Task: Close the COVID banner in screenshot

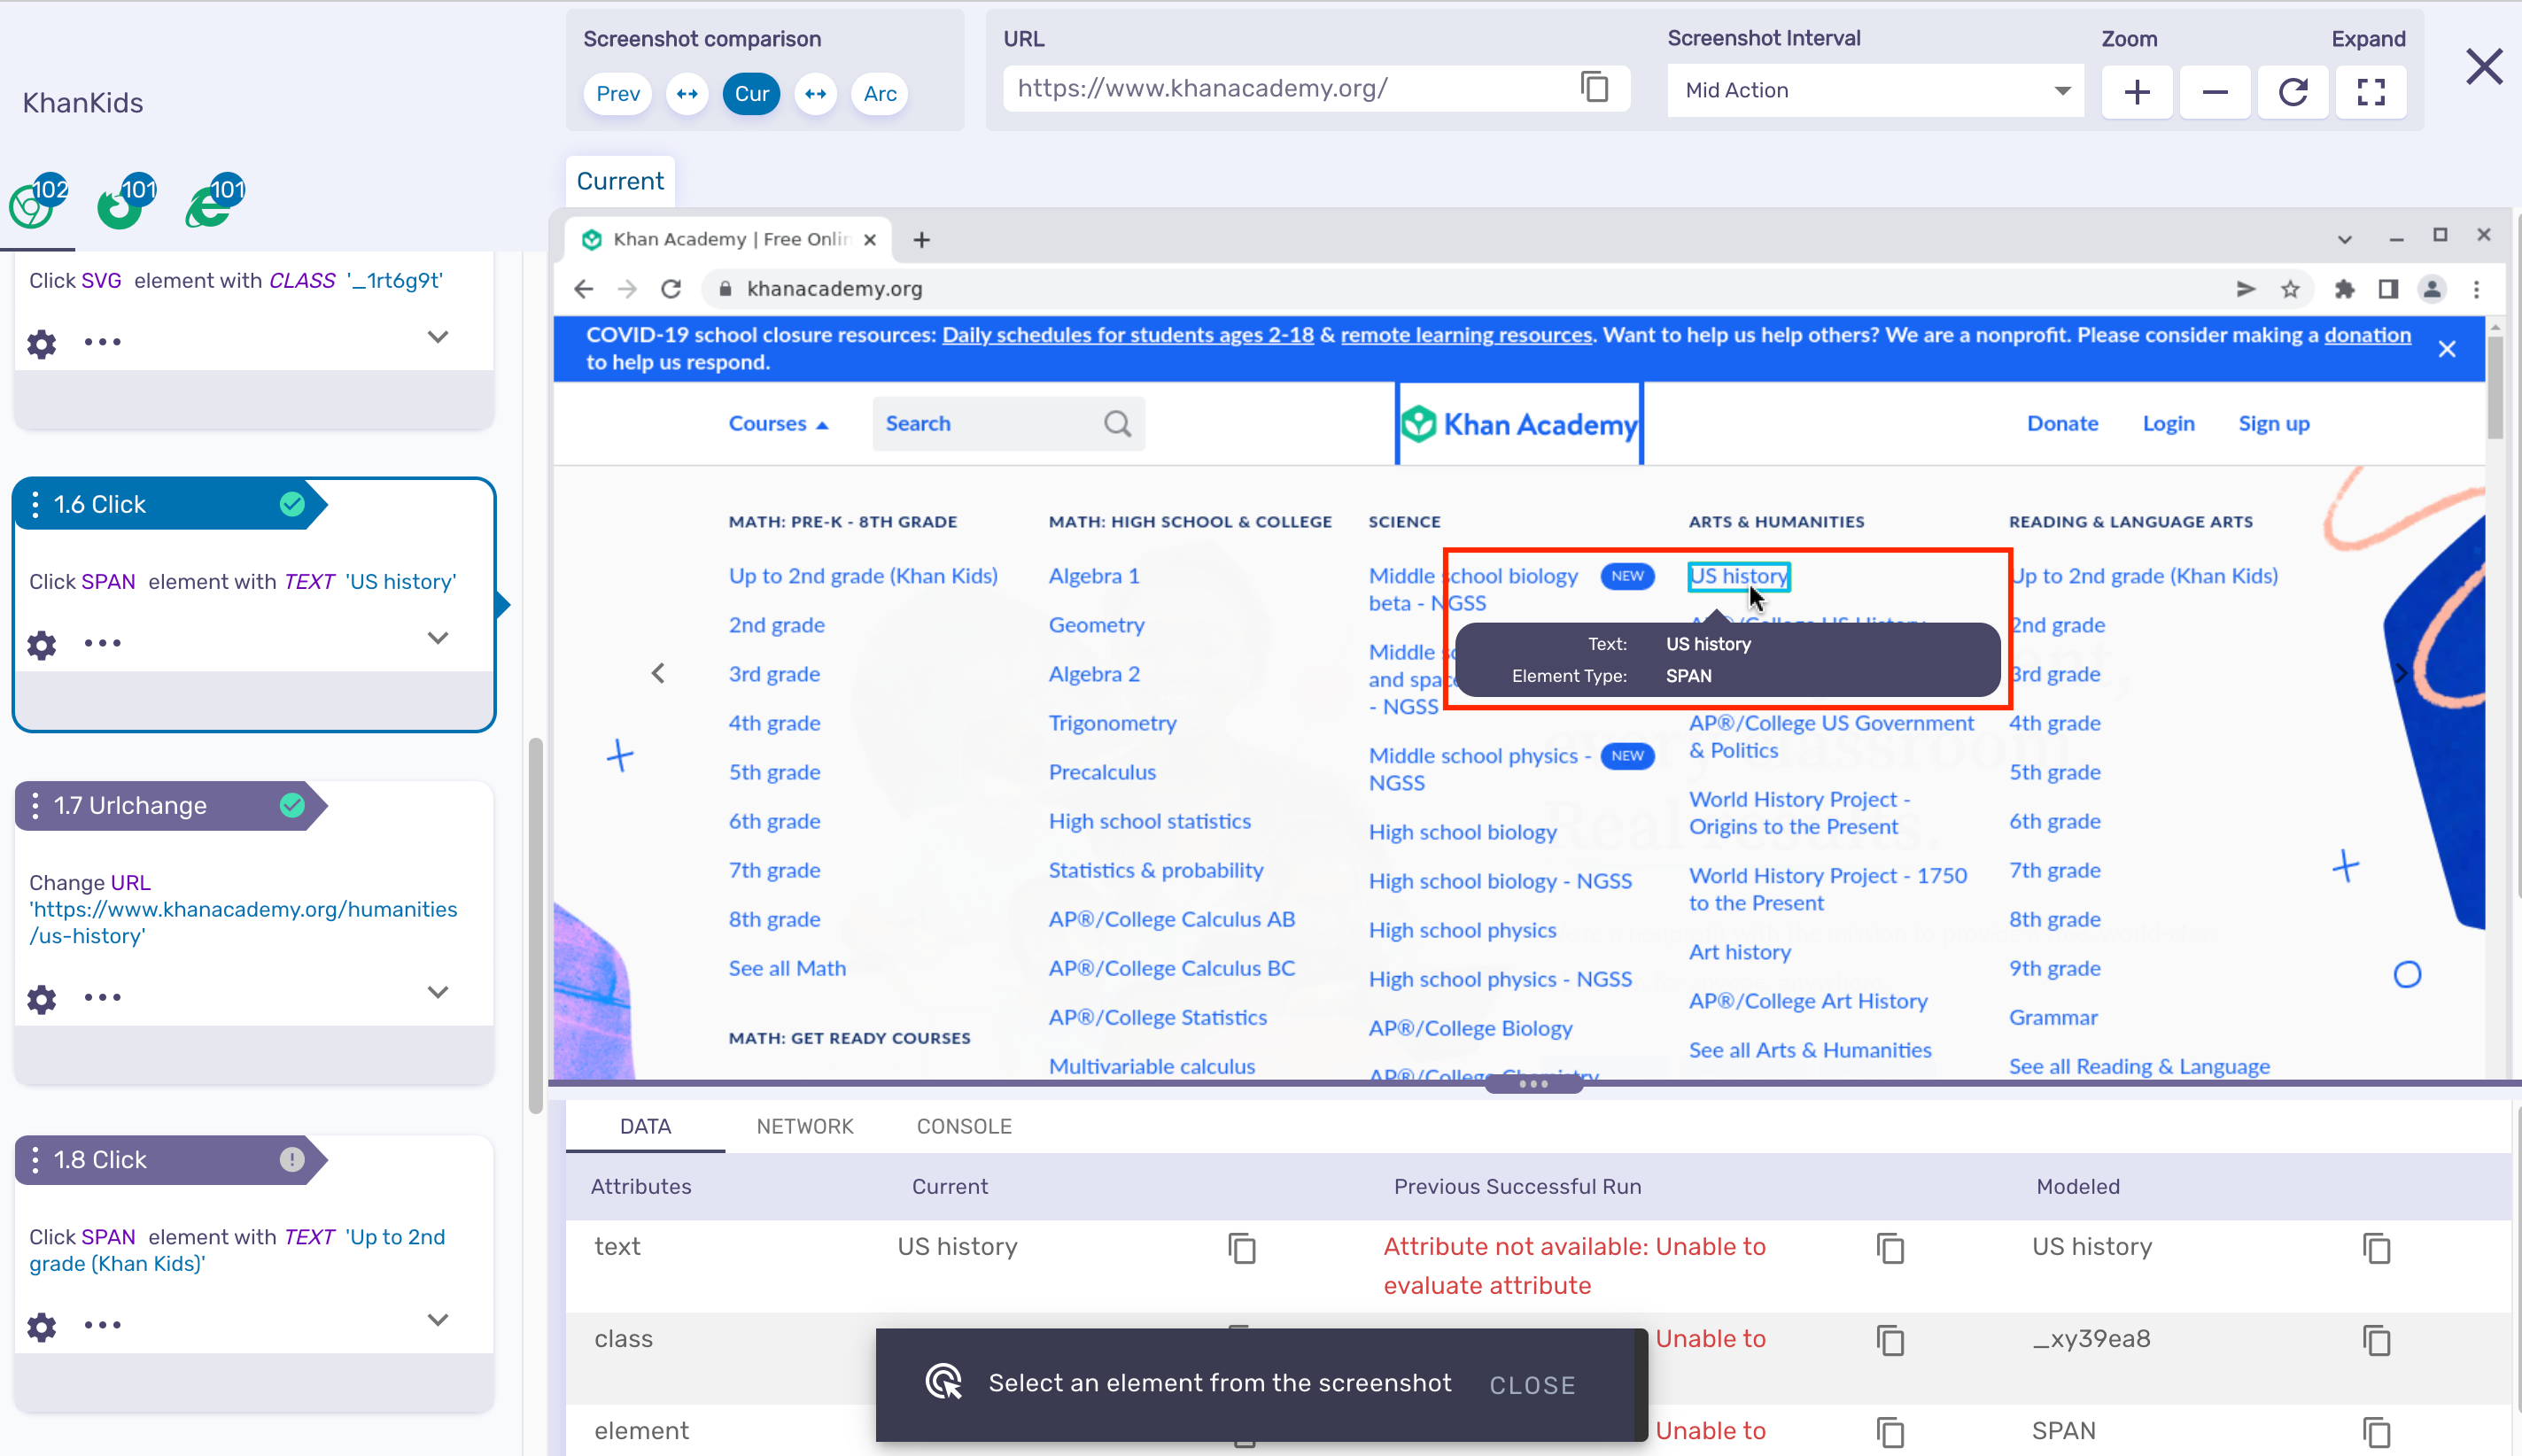Action: (2447, 349)
